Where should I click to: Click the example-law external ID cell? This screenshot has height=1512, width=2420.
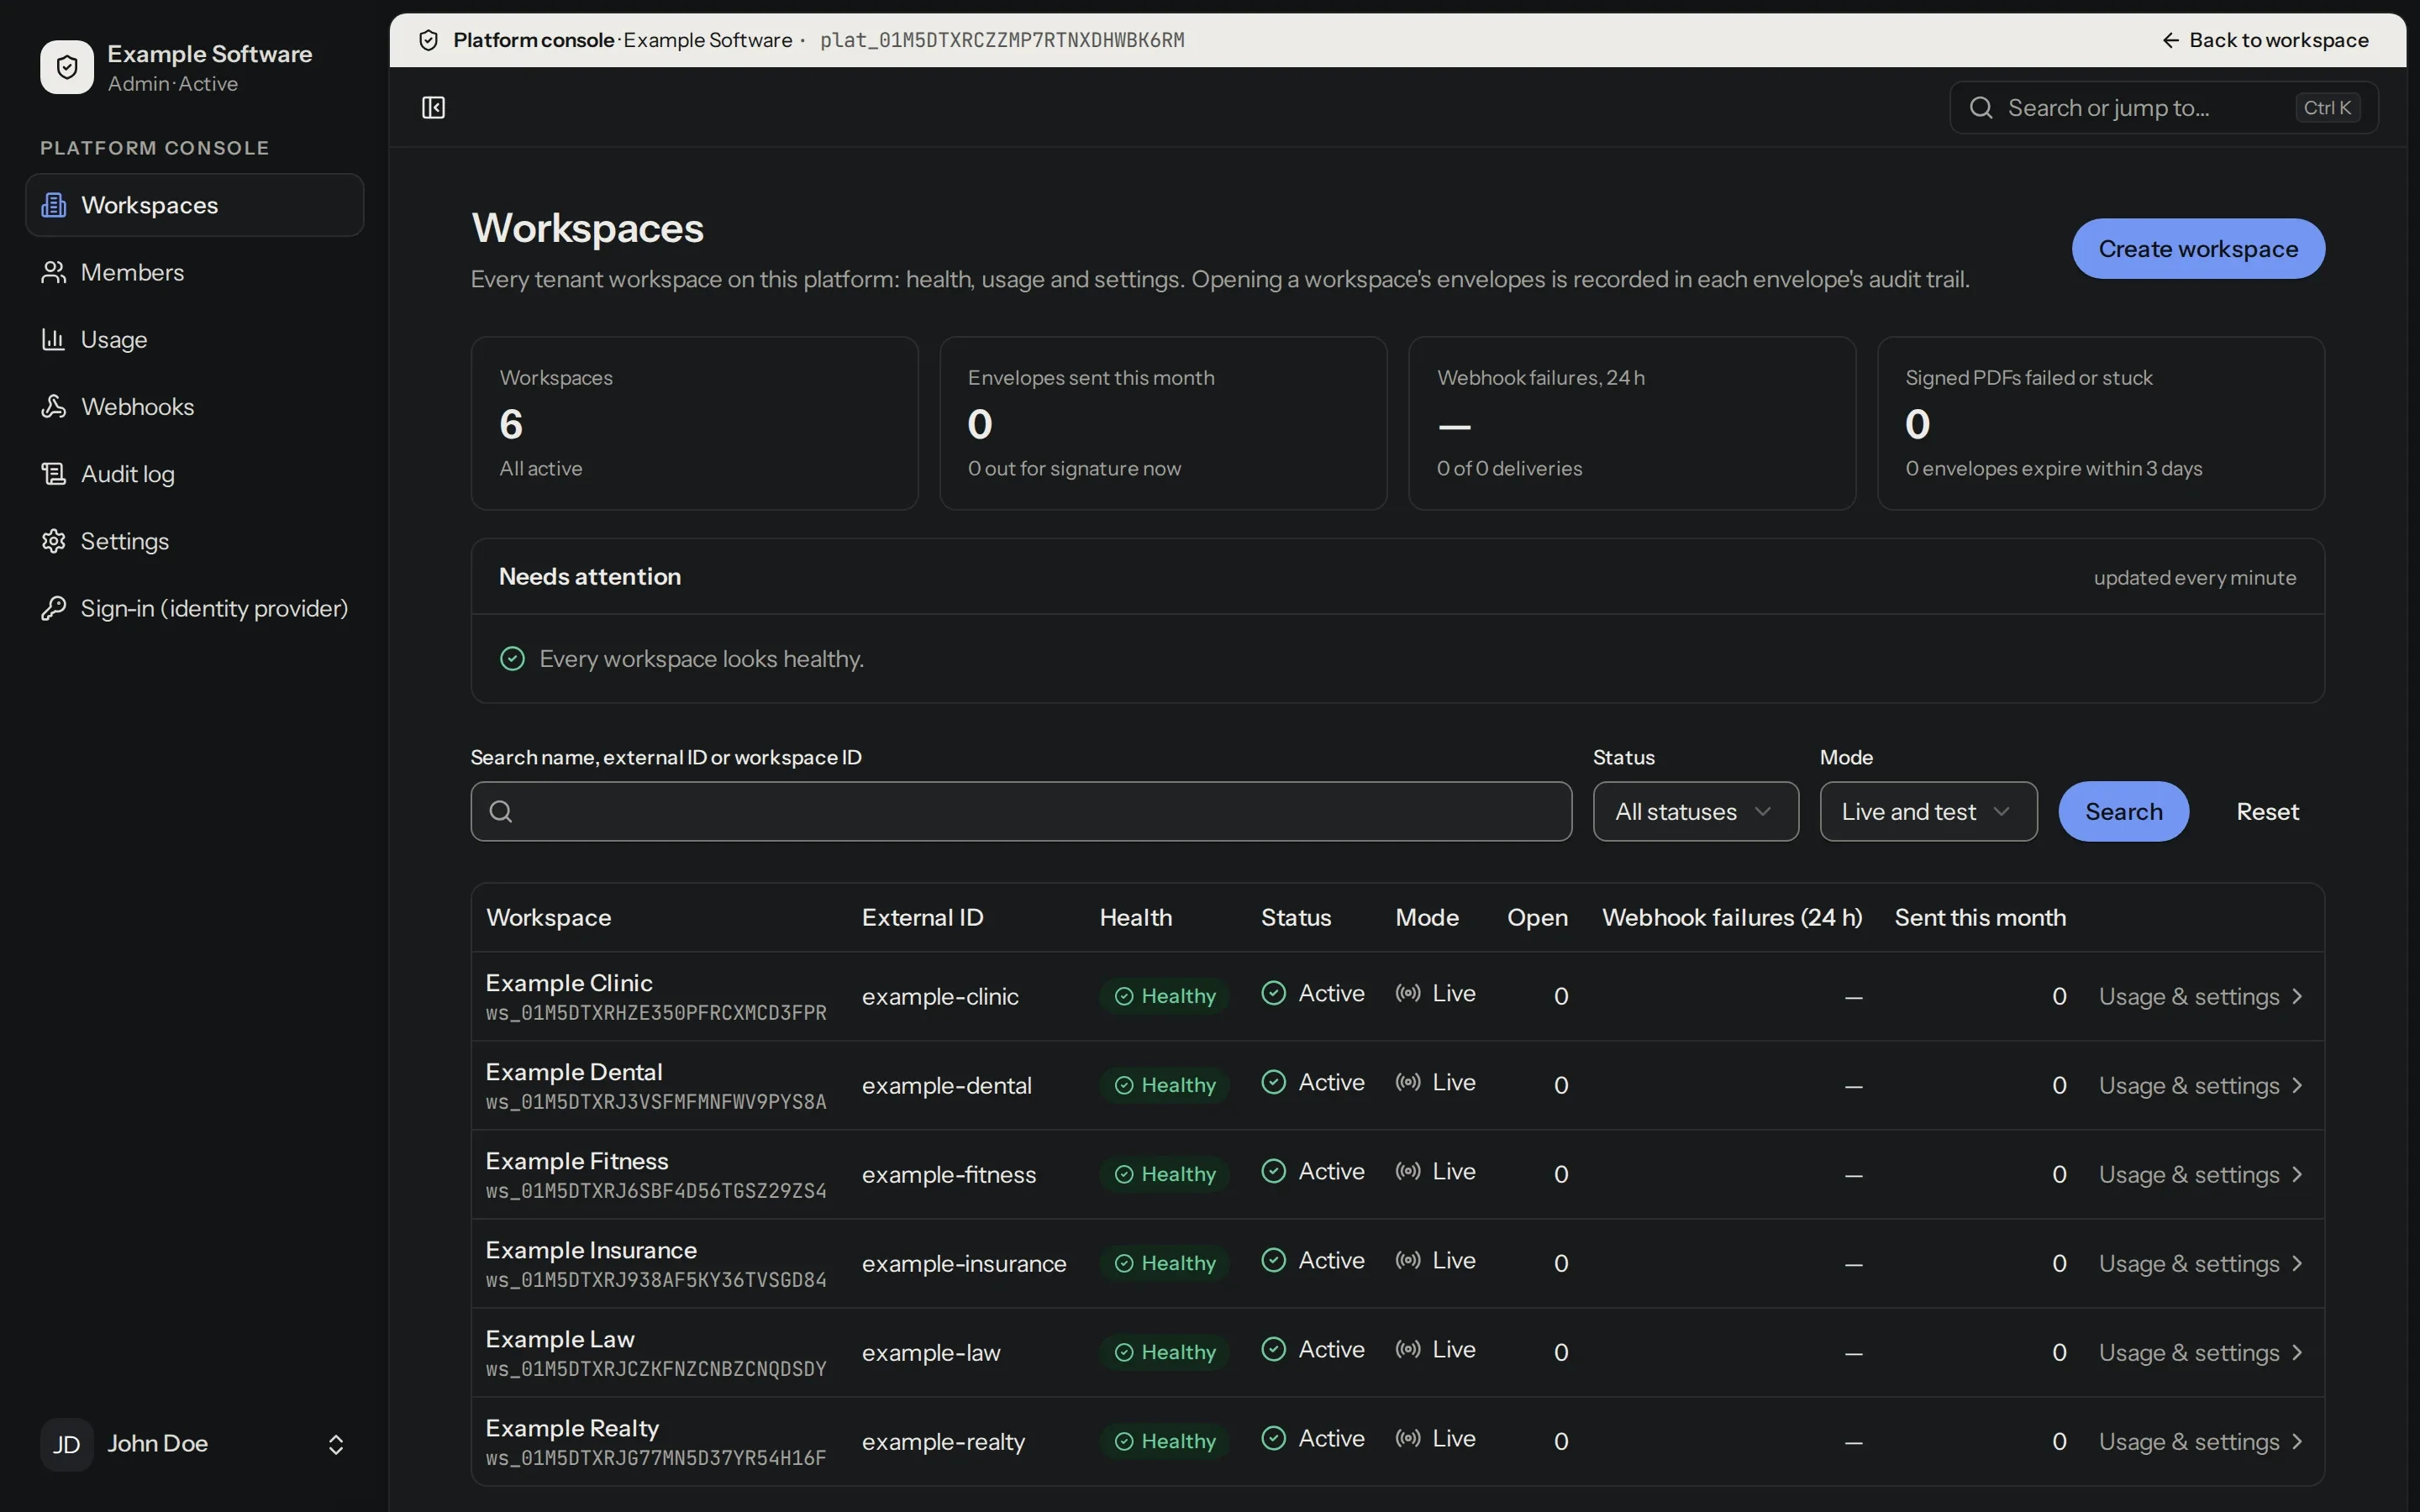click(x=931, y=1352)
